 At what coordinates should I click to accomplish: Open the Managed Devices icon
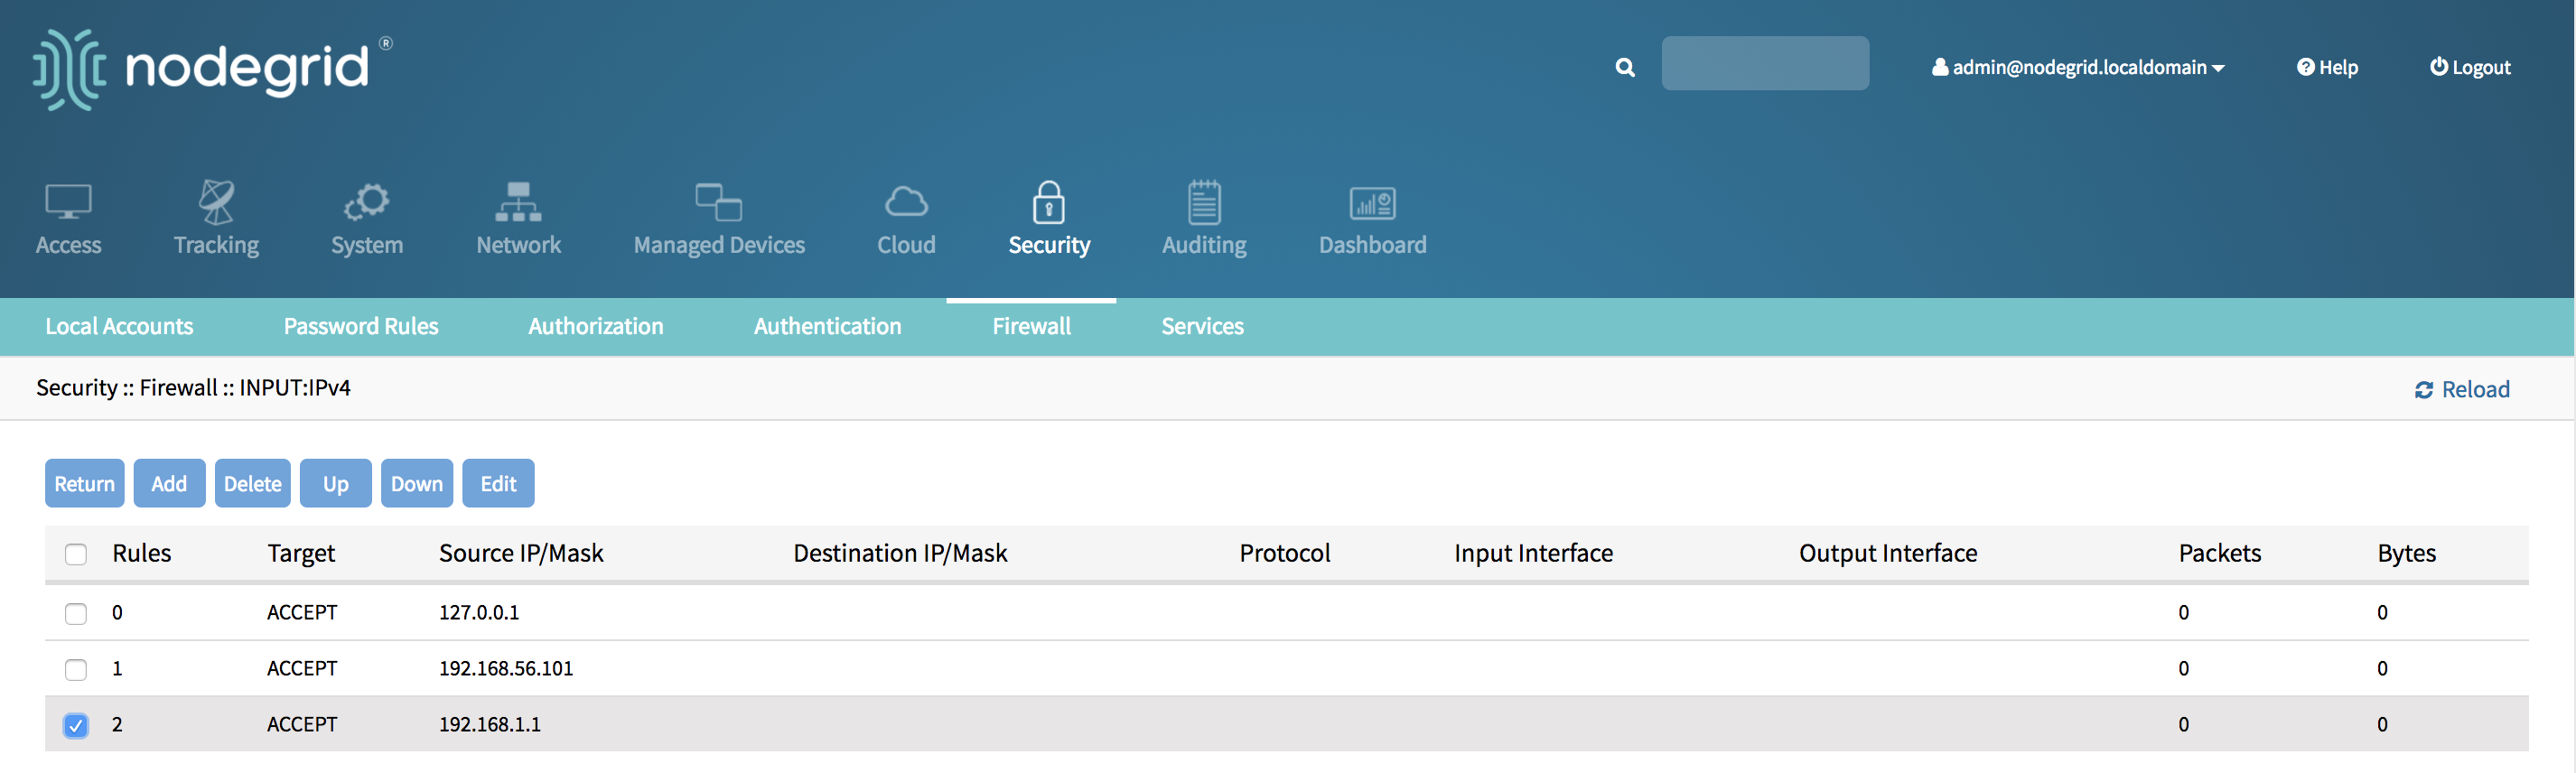click(718, 203)
